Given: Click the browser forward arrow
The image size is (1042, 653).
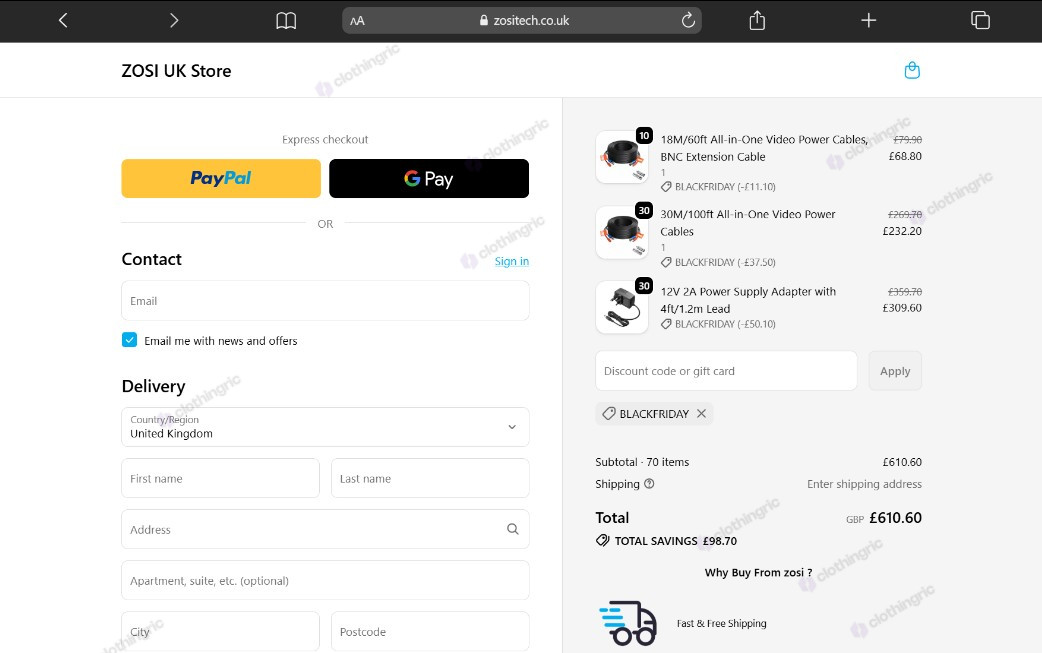Looking at the screenshot, I should [174, 21].
